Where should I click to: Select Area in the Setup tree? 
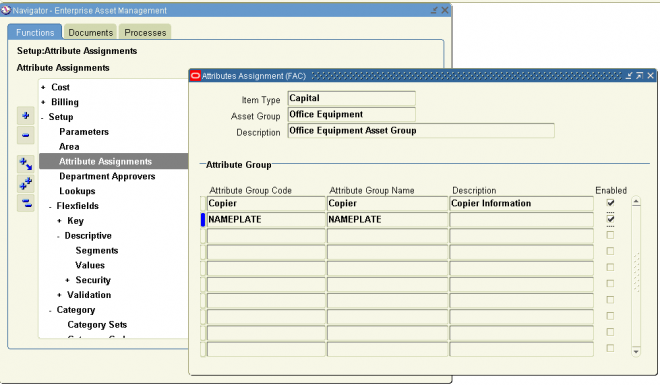tap(69, 146)
